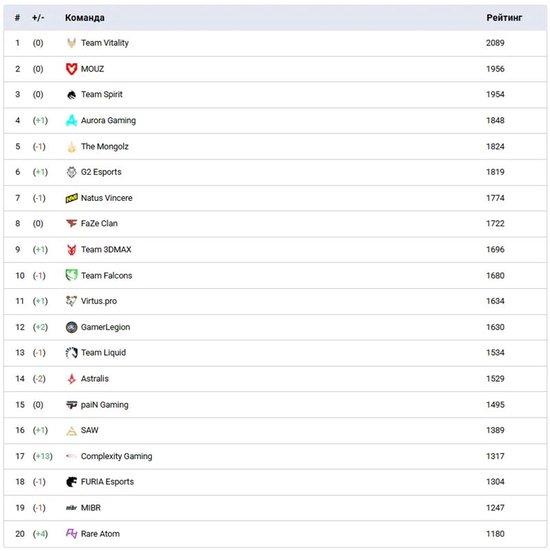Click the FURIA Esports panther logo
The height and width of the screenshot is (551, 550).
coord(71,482)
